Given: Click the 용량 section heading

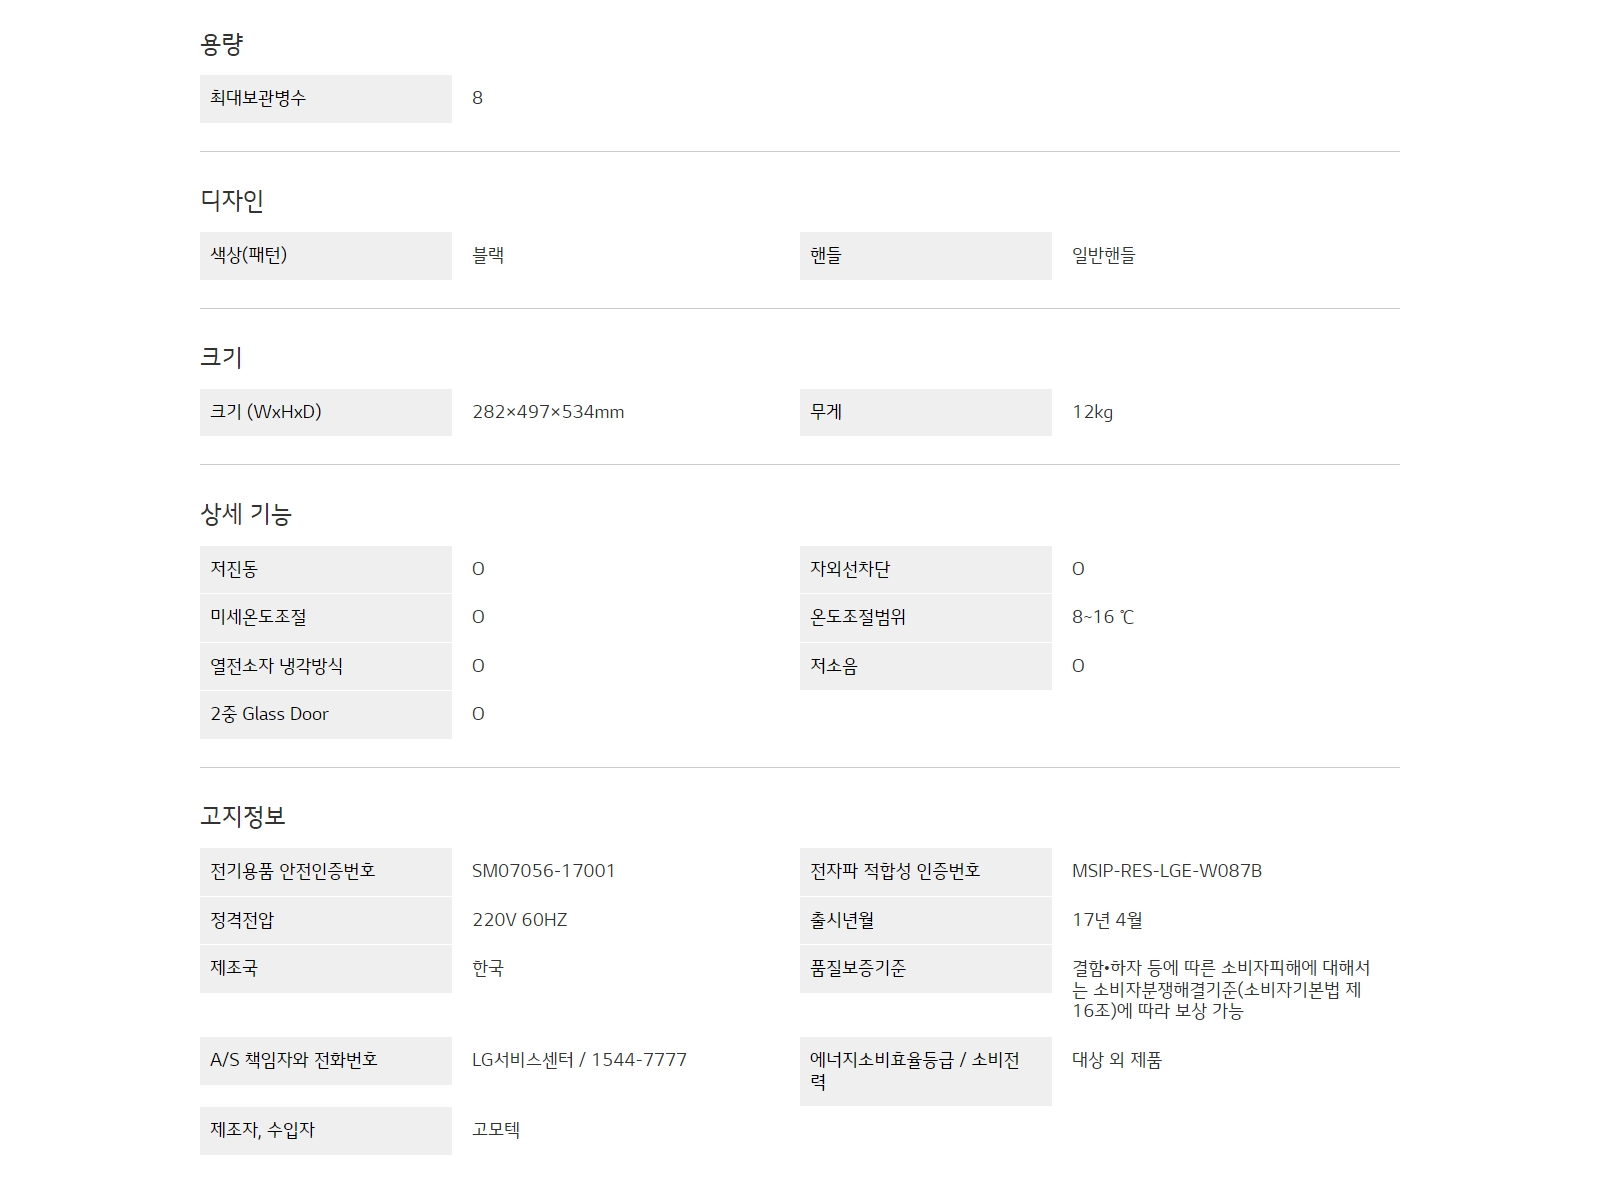Looking at the screenshot, I should point(222,44).
